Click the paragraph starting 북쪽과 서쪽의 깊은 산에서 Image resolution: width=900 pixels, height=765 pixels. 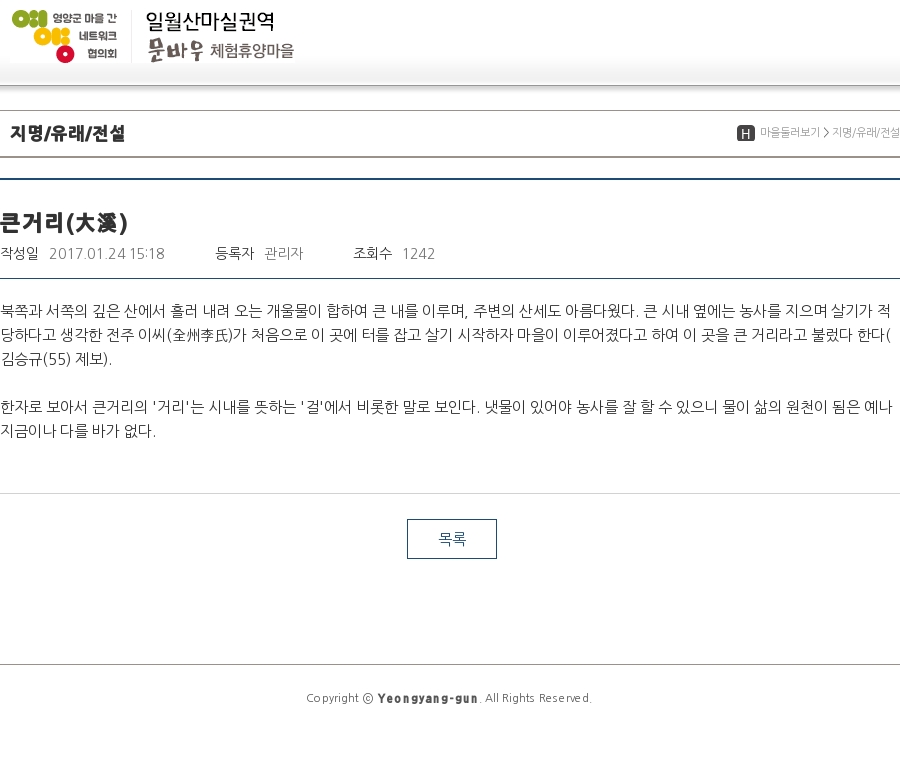pos(446,335)
